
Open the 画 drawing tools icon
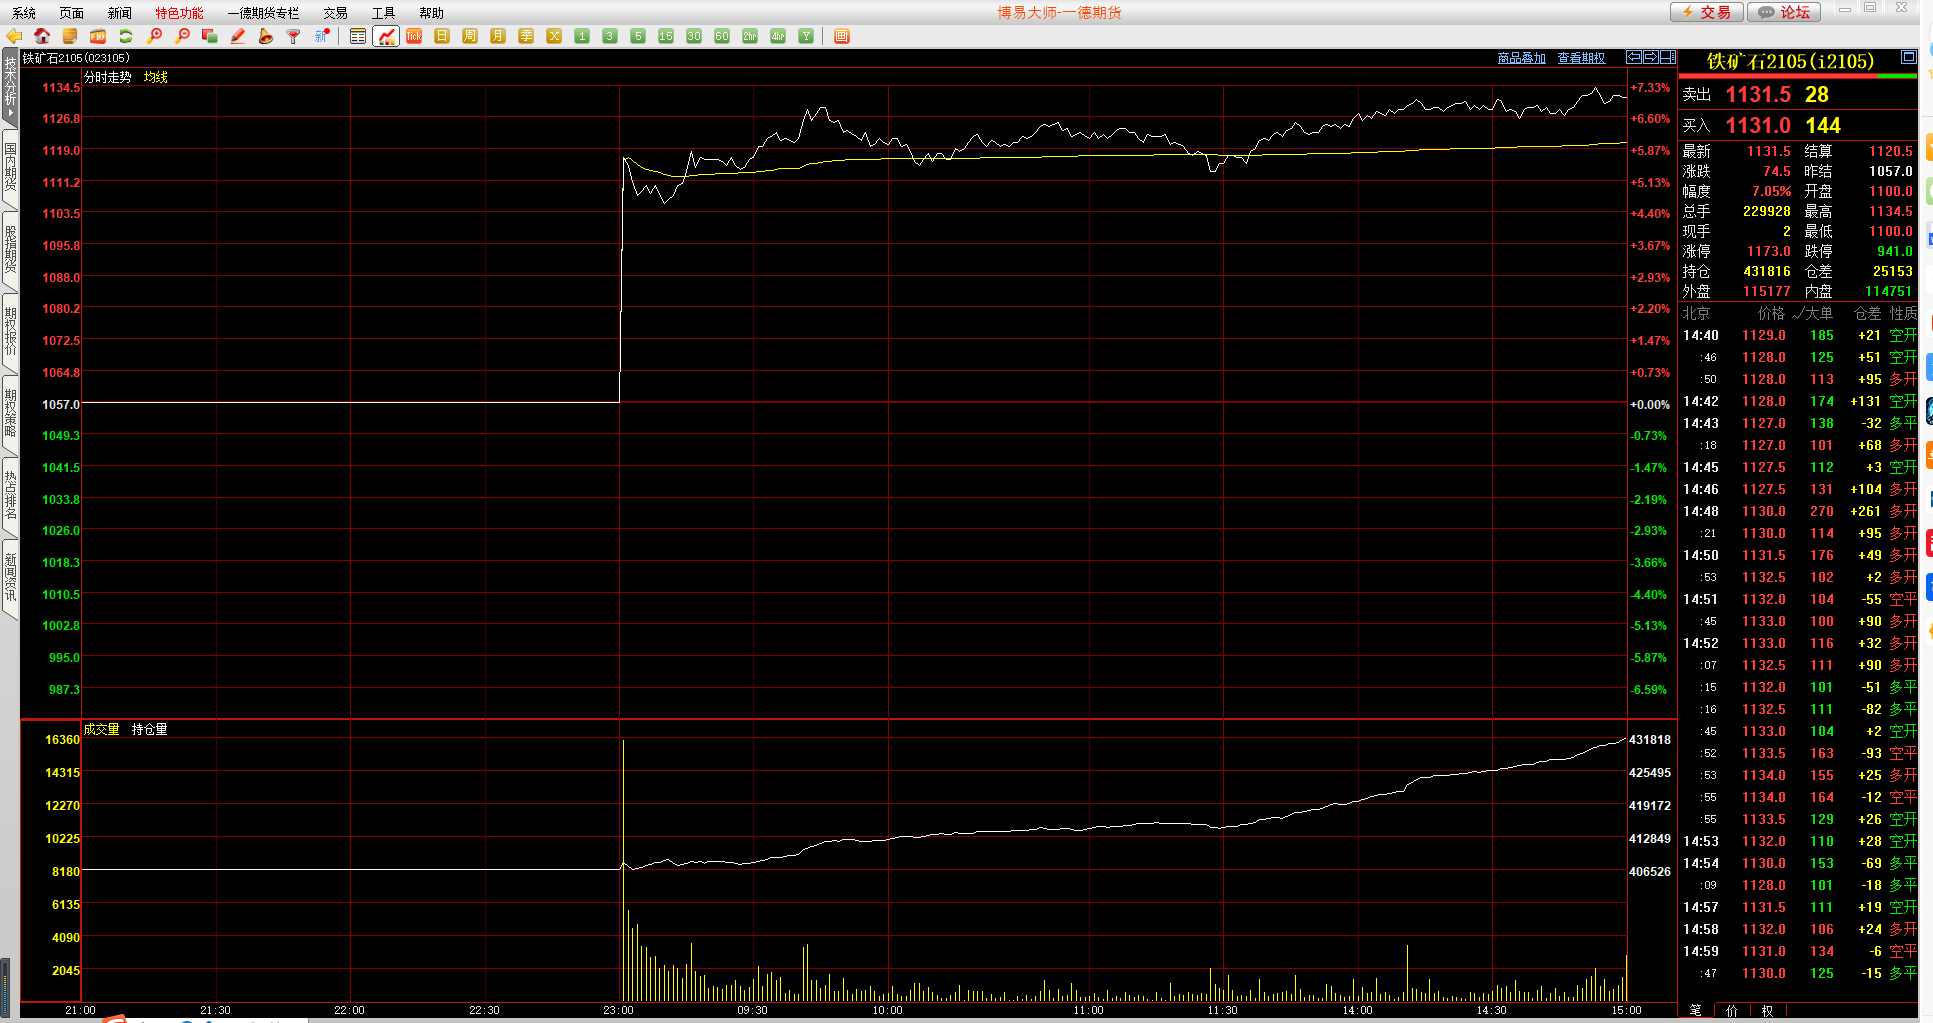pyautogui.click(x=842, y=36)
